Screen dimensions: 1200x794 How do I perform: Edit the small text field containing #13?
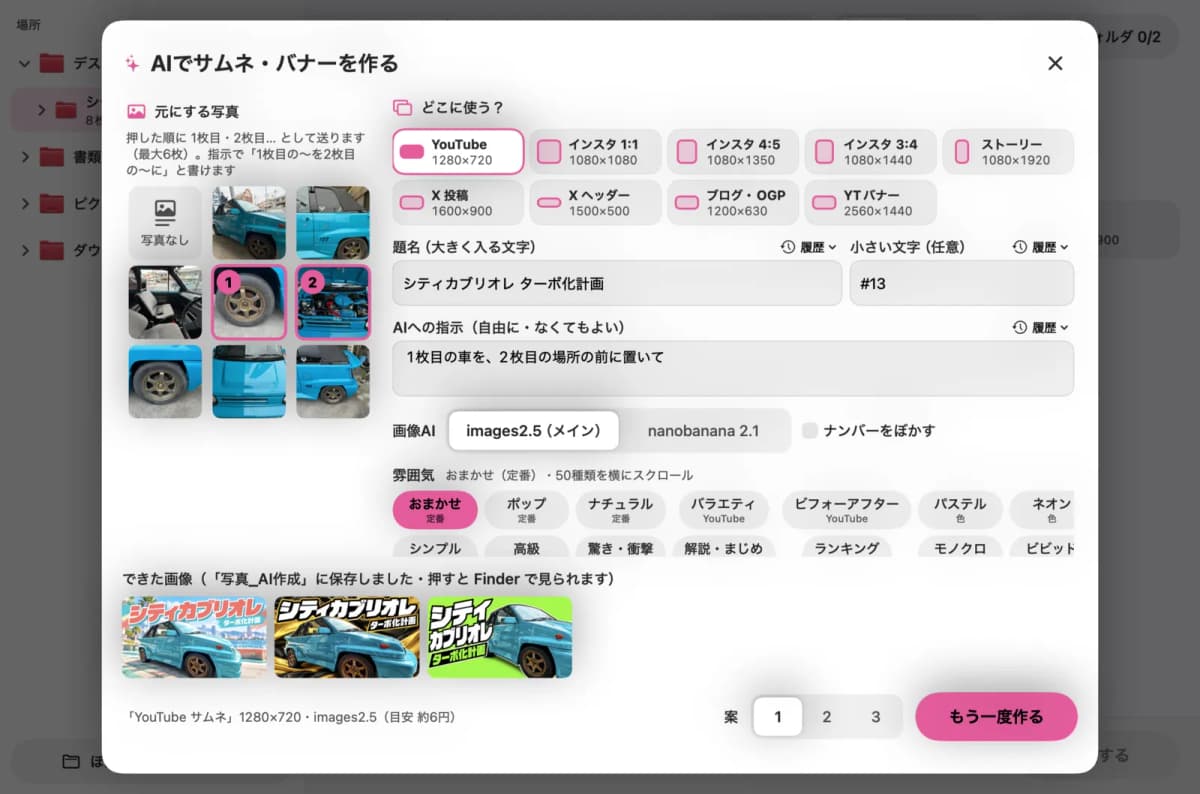[961, 283]
